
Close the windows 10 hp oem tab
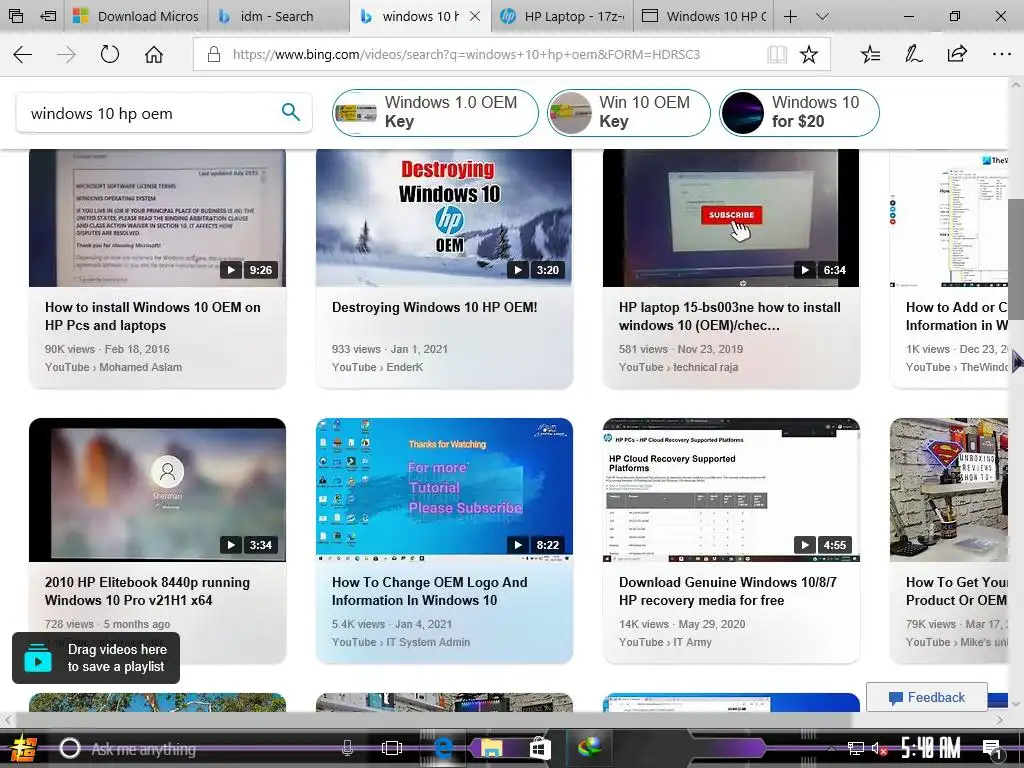click(x=475, y=16)
